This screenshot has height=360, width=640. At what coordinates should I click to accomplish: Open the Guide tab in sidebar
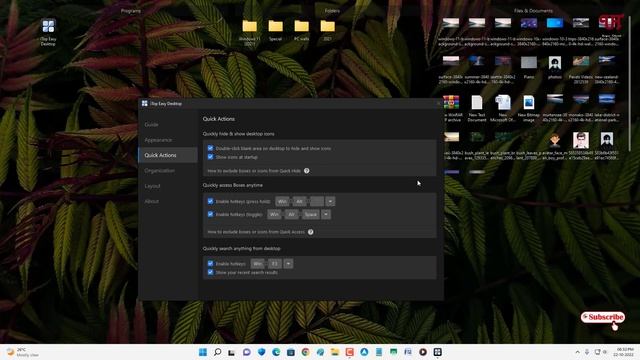151,124
